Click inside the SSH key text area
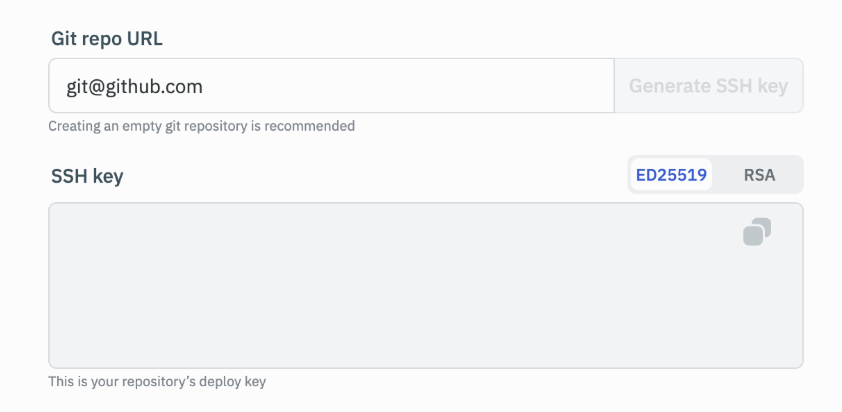Image resolution: width=842 pixels, height=412 pixels. click(x=400, y=290)
